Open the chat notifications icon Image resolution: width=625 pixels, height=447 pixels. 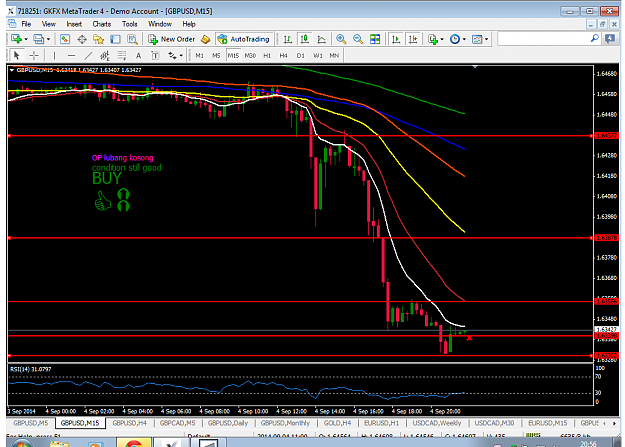[609, 39]
